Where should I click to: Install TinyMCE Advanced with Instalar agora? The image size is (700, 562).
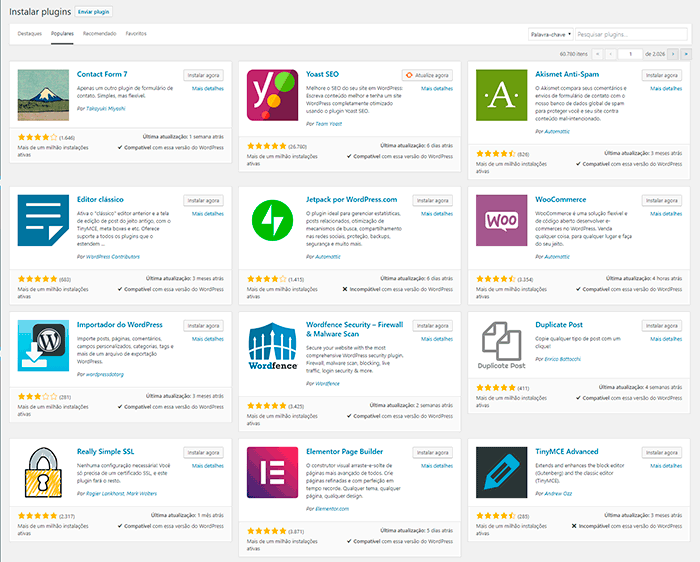[x=662, y=453]
